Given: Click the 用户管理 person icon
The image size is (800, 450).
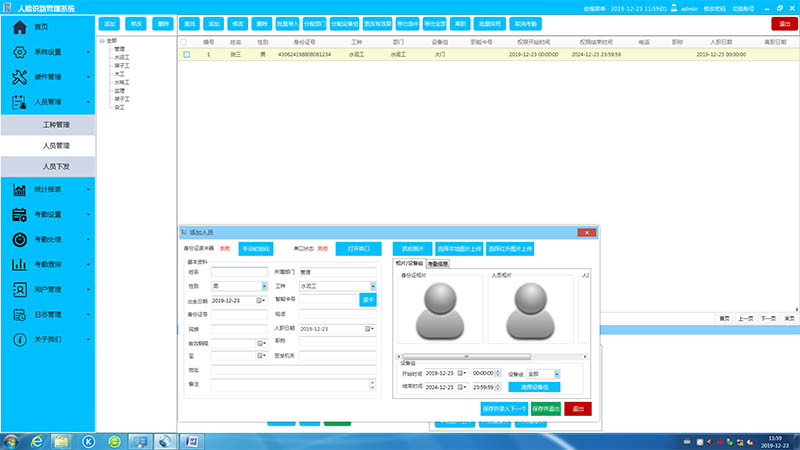Looking at the screenshot, I should pyautogui.click(x=19, y=289).
